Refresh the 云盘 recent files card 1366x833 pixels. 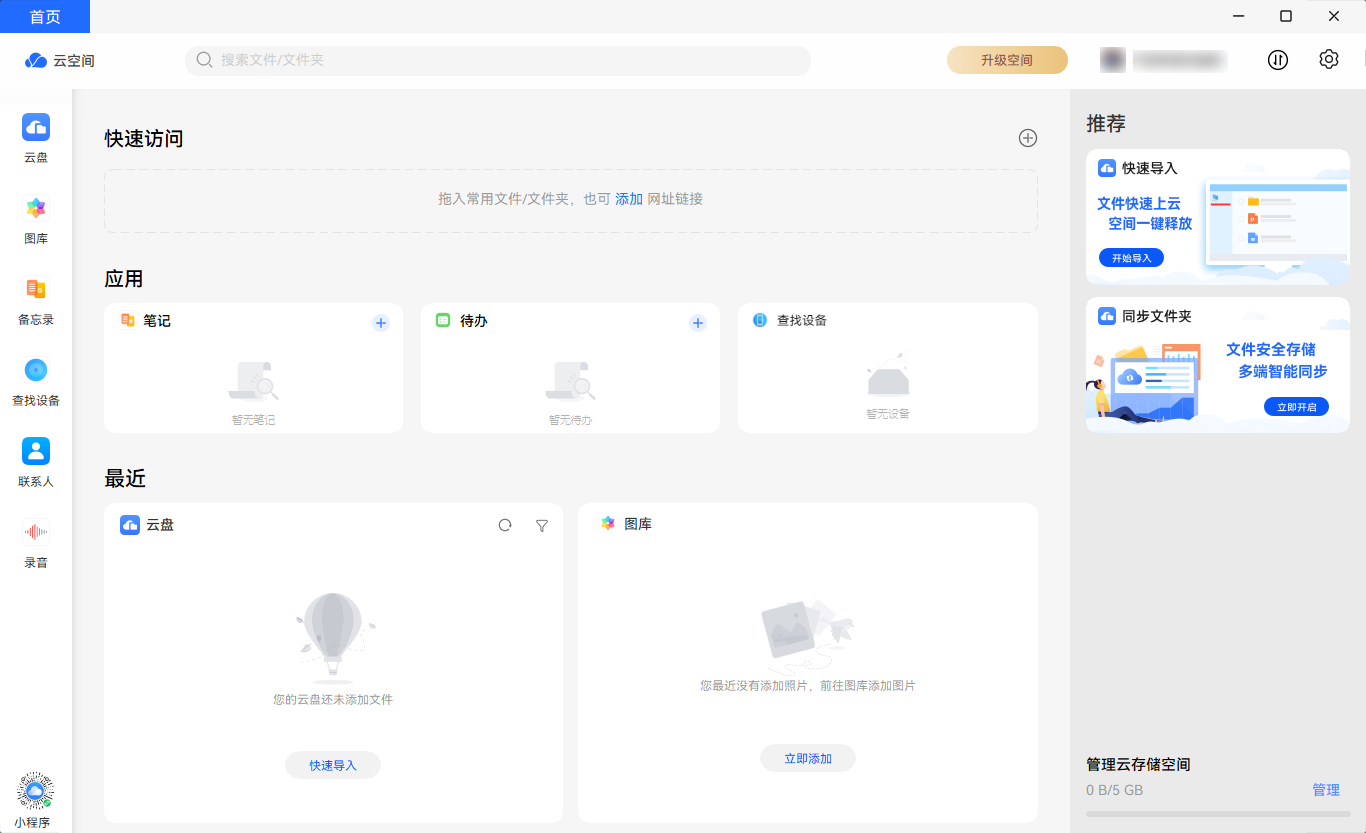pyautogui.click(x=505, y=525)
